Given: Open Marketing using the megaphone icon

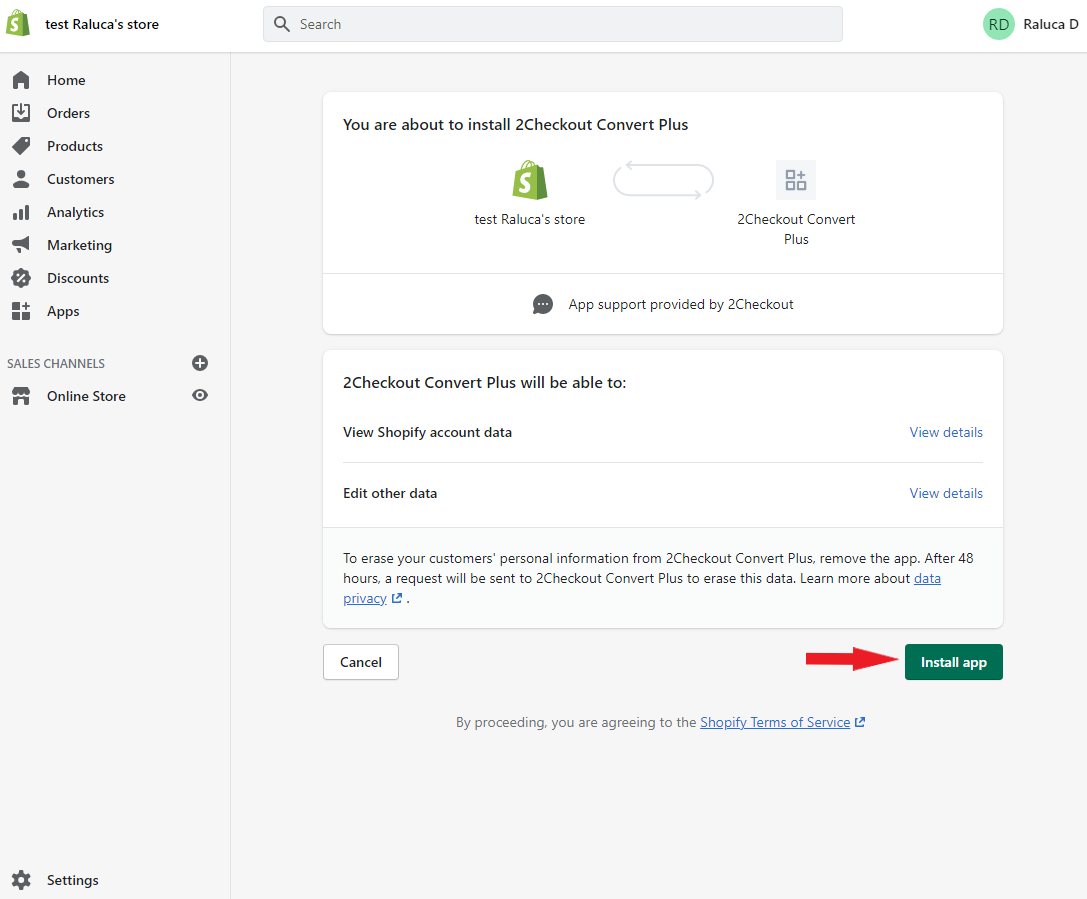Looking at the screenshot, I should pos(23,244).
